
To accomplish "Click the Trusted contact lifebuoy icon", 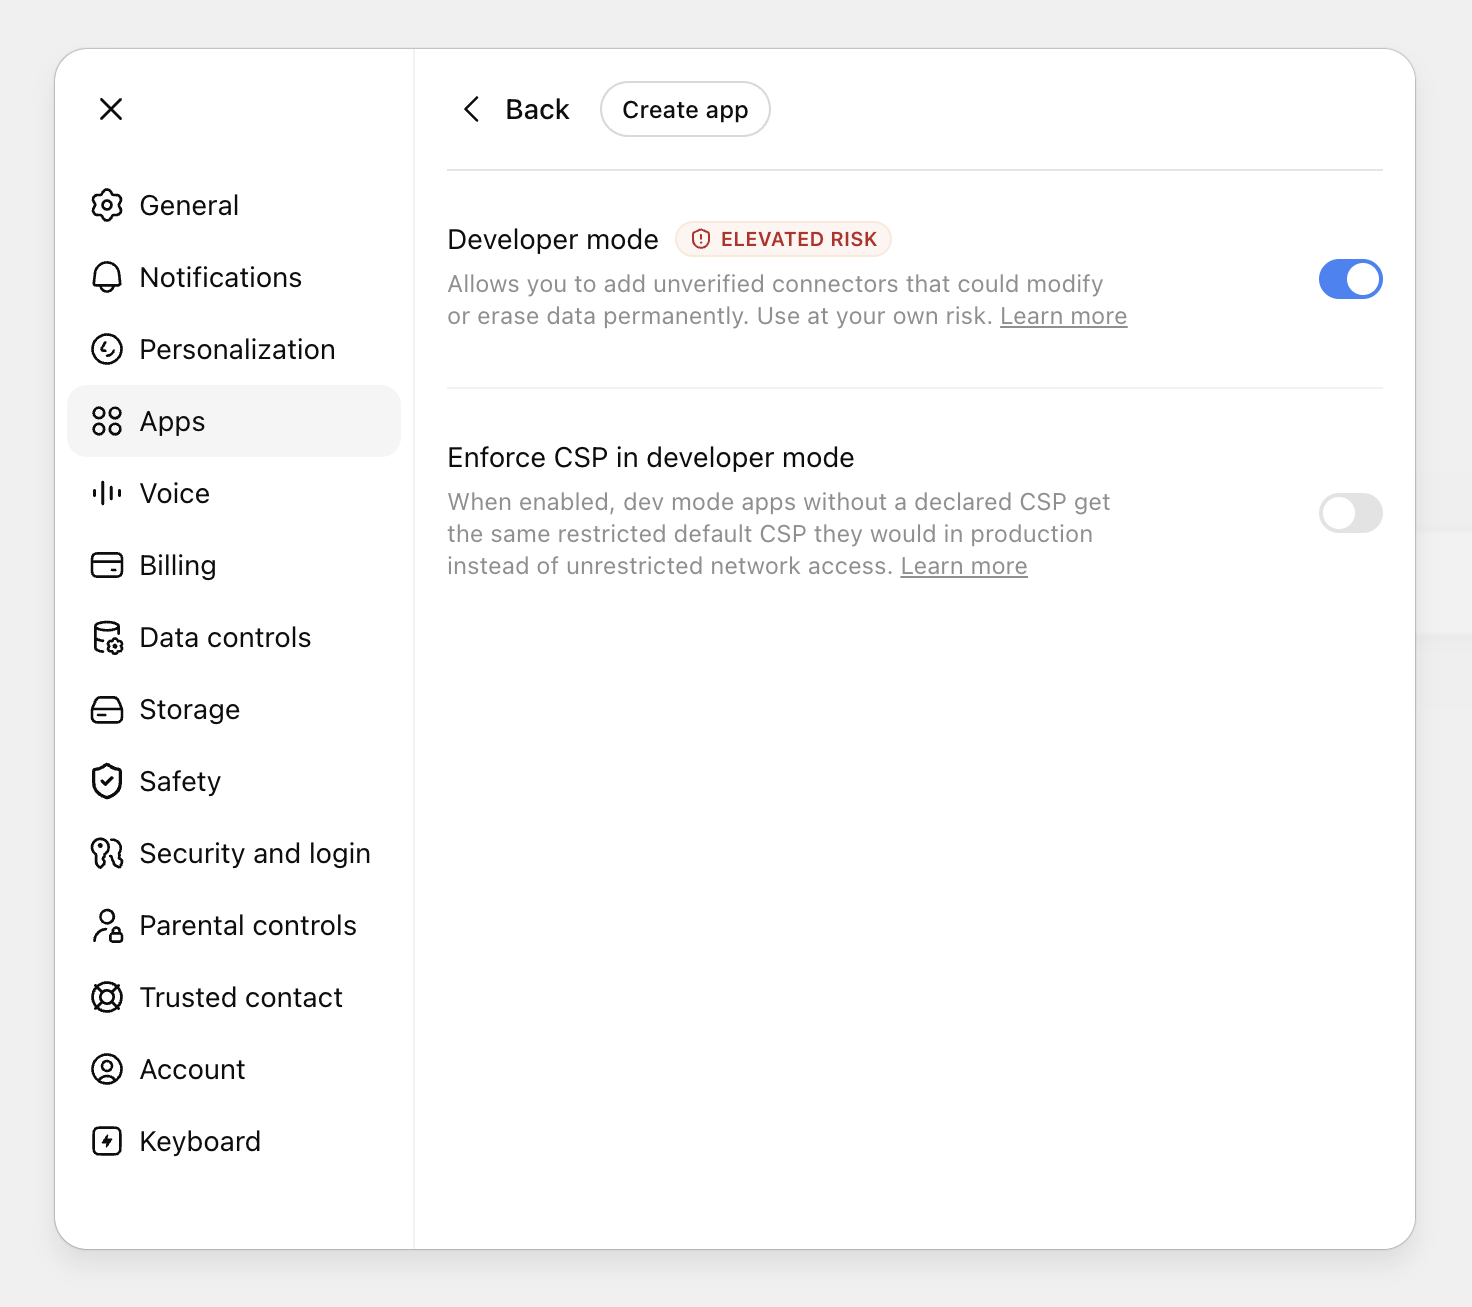I will click(107, 997).
